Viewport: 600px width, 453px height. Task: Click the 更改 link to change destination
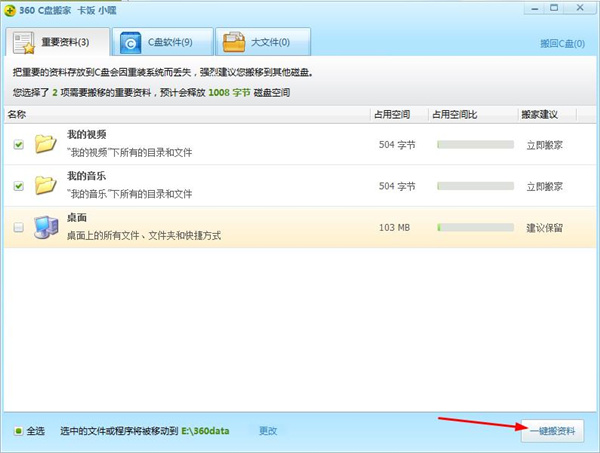pyautogui.click(x=268, y=431)
